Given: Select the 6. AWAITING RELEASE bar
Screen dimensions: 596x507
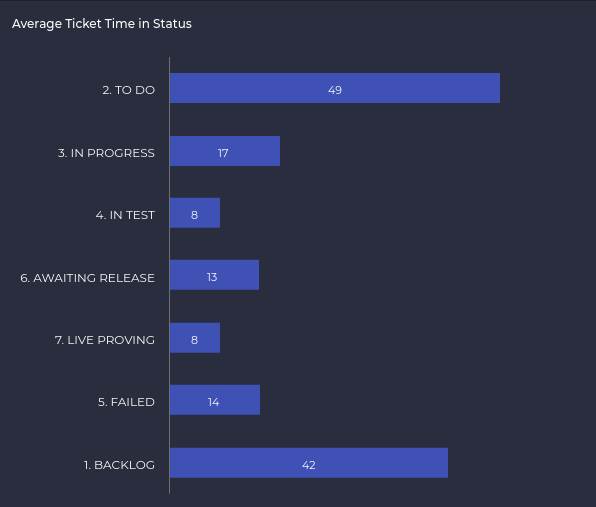Looking at the screenshot, I should [x=214, y=275].
